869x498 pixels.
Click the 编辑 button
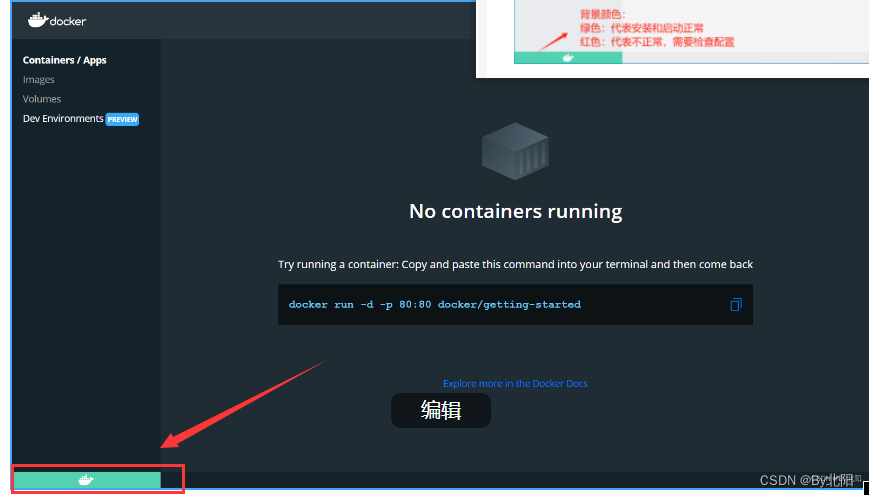441,410
